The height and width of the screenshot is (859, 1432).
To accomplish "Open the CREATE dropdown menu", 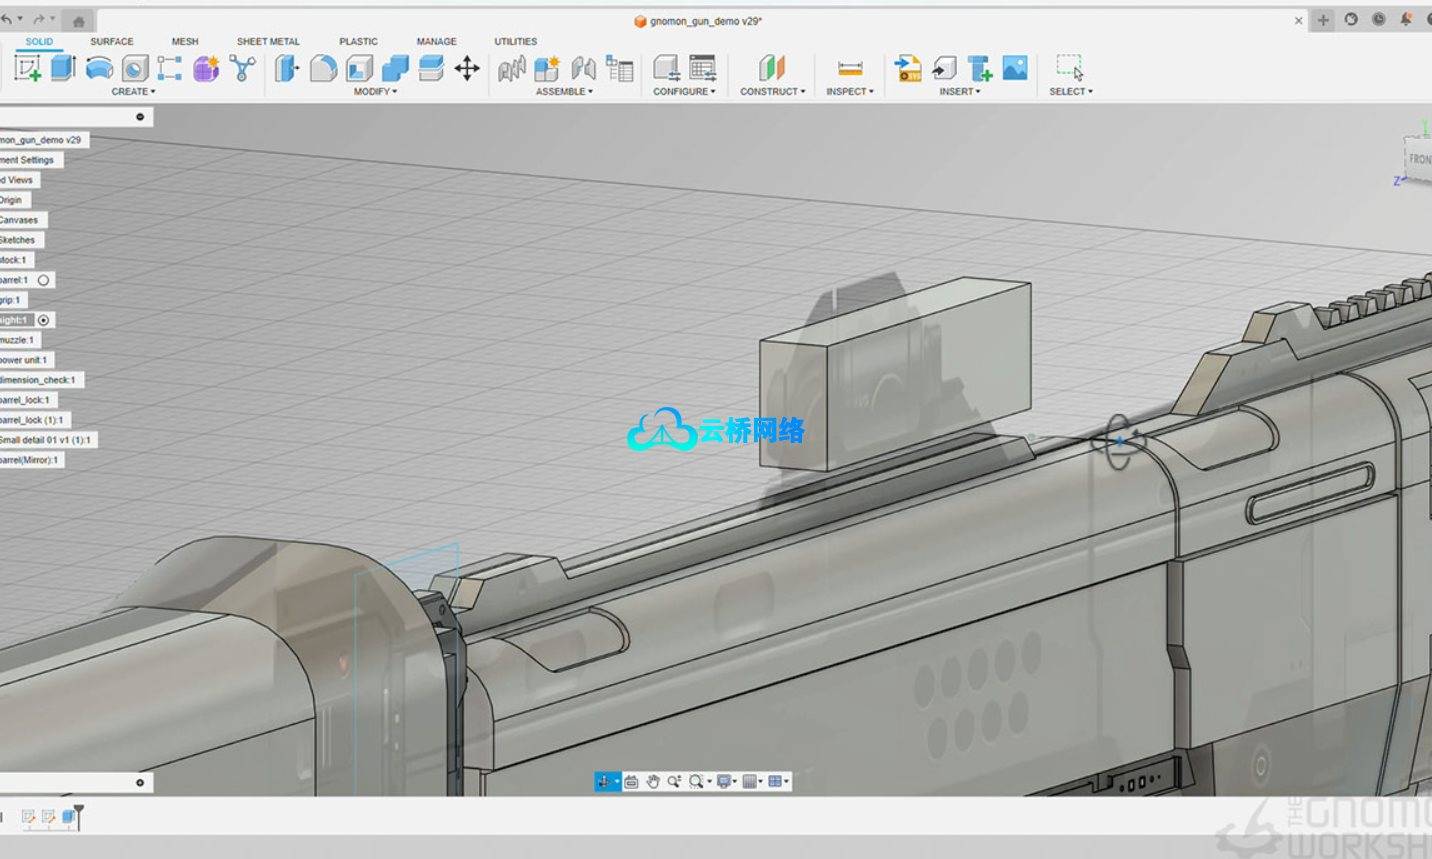I will pyautogui.click(x=133, y=91).
